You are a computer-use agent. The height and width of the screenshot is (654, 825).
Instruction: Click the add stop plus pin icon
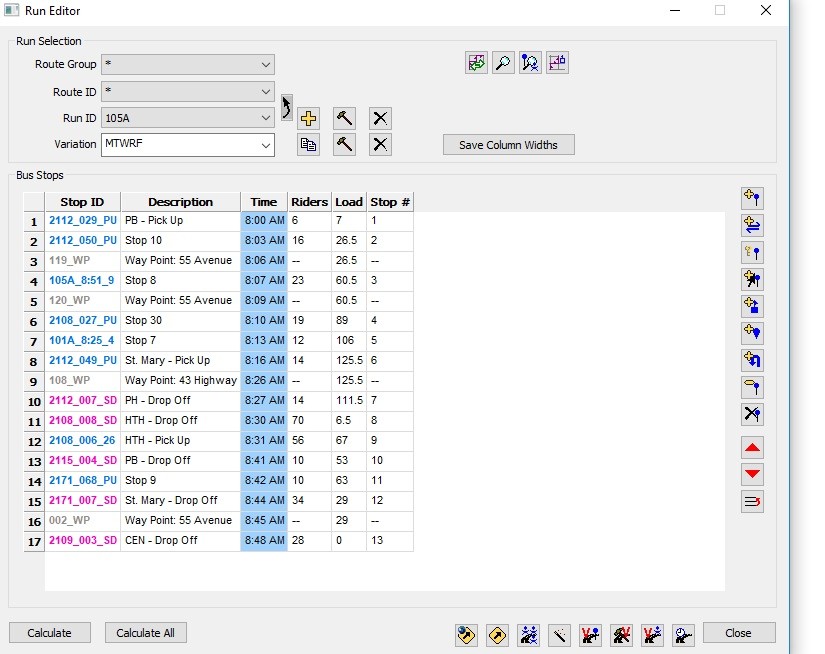tap(752, 198)
